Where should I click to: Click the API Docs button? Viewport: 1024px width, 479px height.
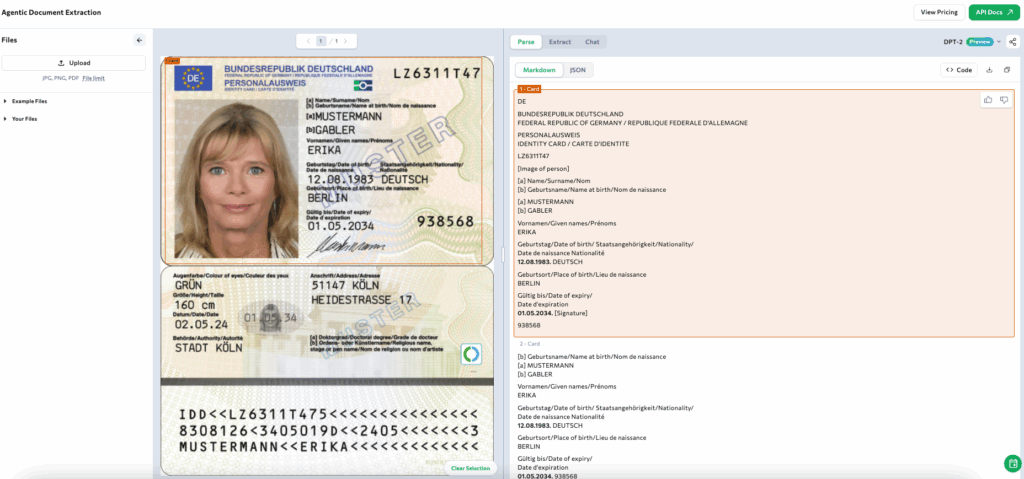point(993,12)
